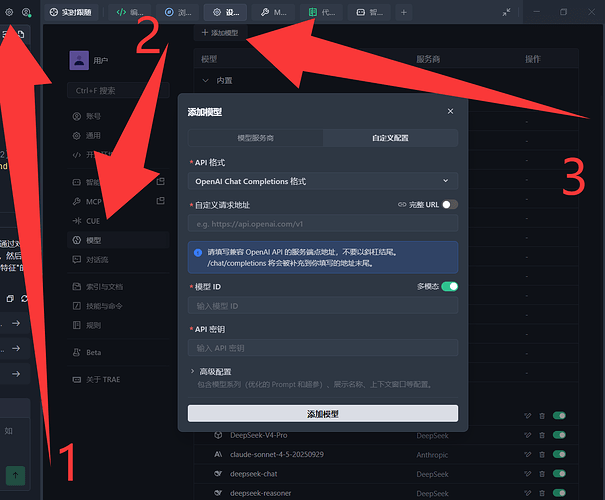Open 关于 TRAE page
The image size is (605, 500).
click(118, 379)
